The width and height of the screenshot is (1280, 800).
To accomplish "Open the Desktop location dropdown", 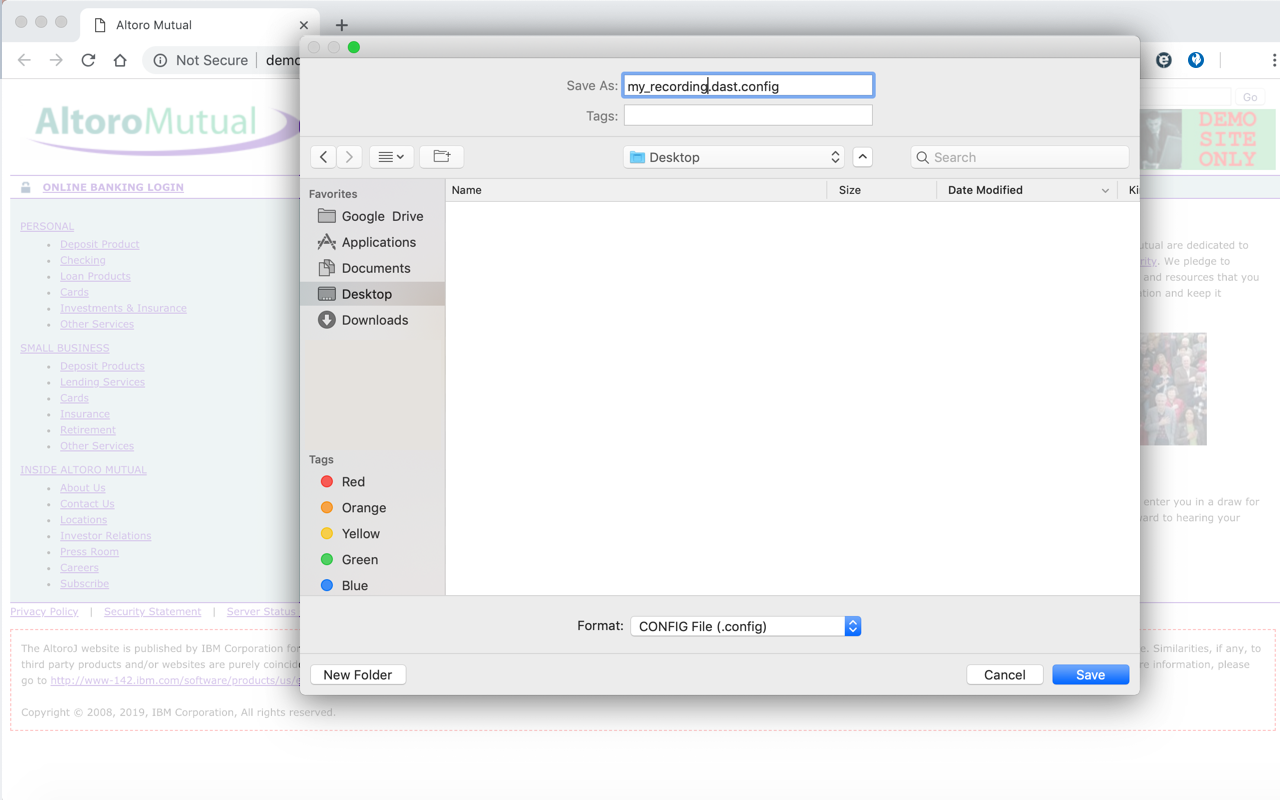I will [x=735, y=157].
